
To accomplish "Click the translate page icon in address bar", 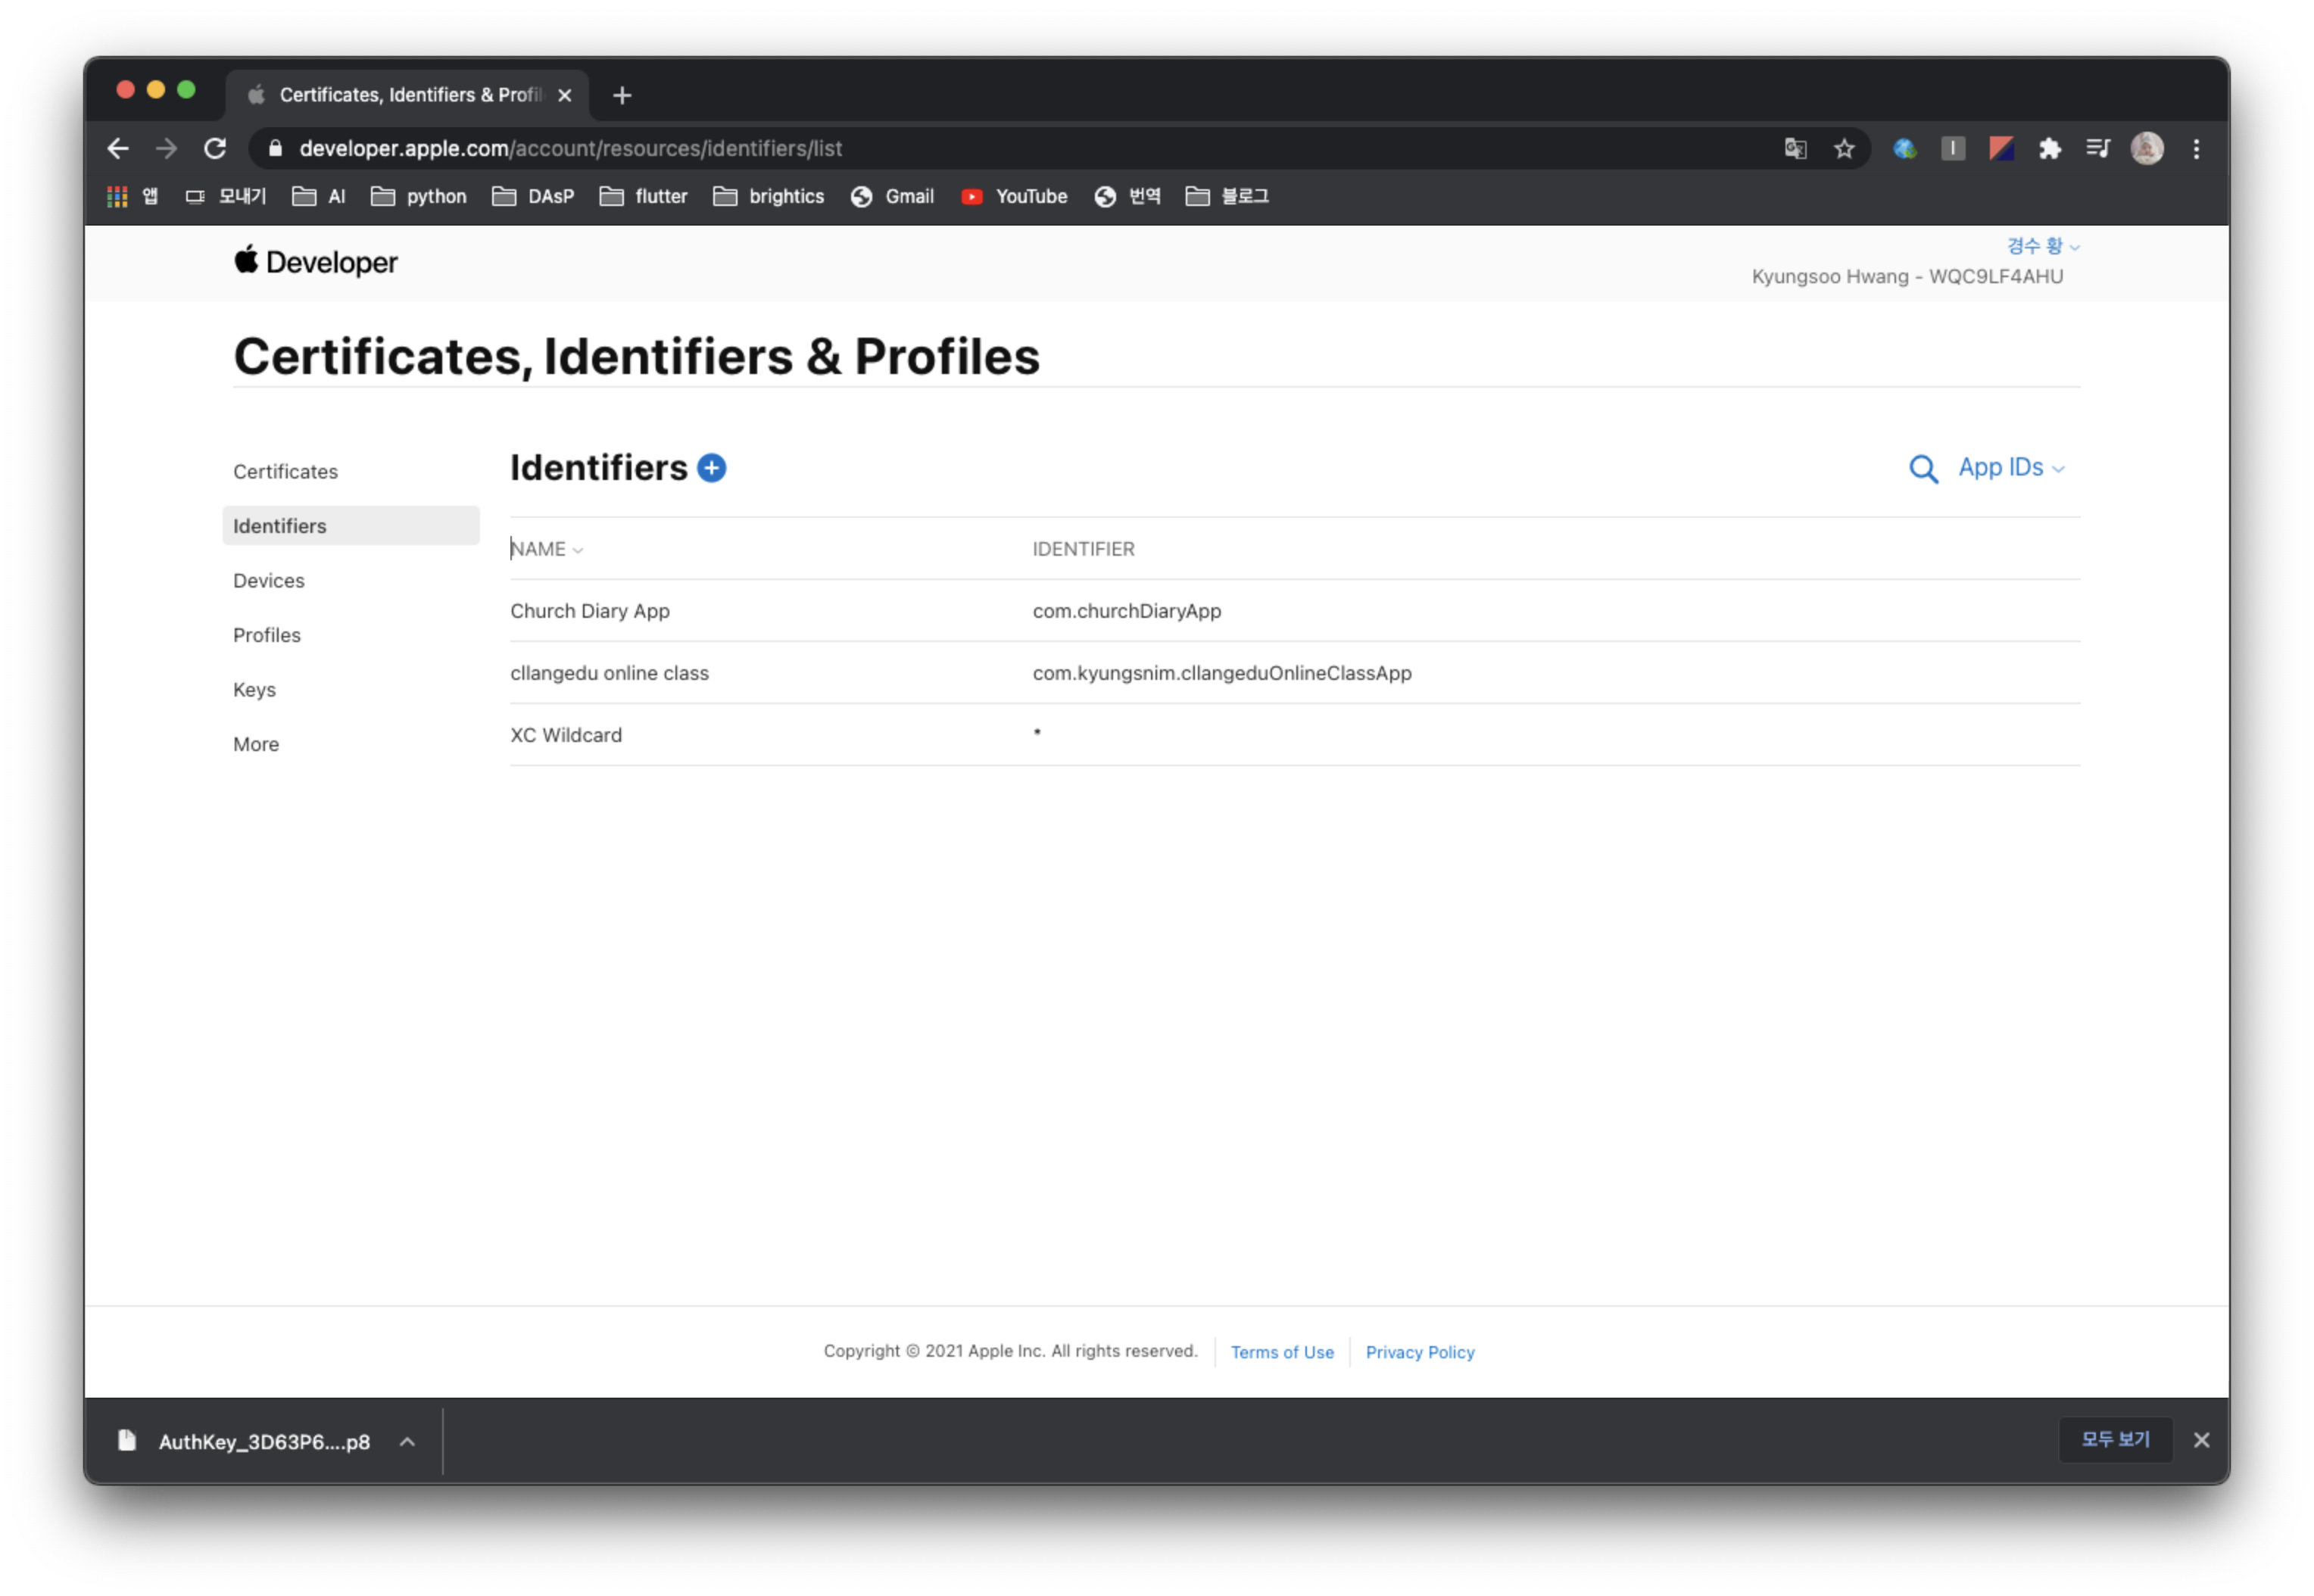I will click(x=1795, y=149).
